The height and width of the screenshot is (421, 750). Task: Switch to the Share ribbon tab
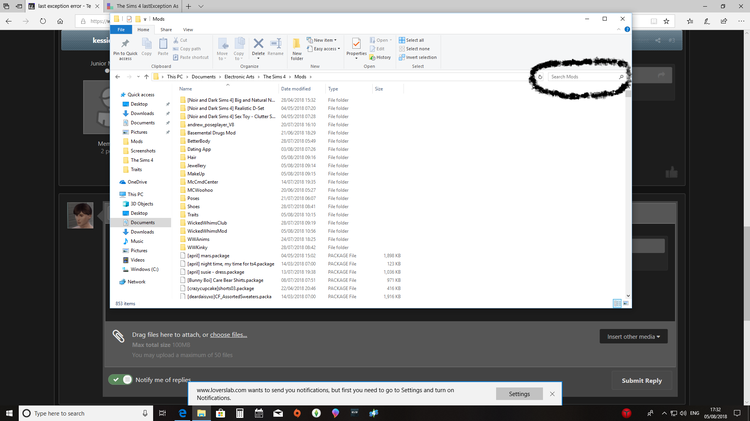(x=166, y=30)
